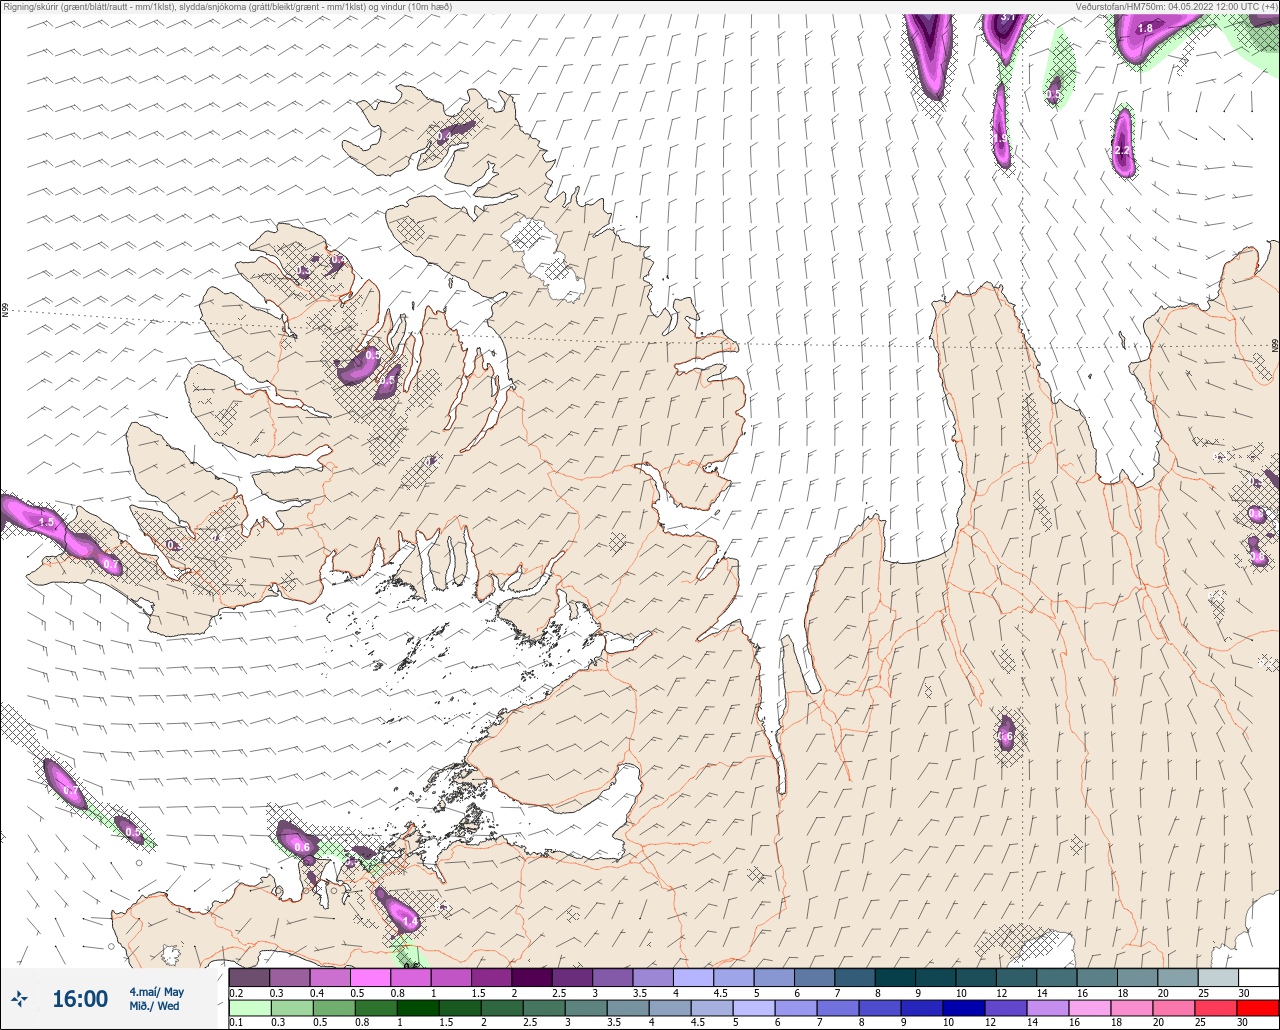Click the 16:00 forecast time

click(80, 999)
